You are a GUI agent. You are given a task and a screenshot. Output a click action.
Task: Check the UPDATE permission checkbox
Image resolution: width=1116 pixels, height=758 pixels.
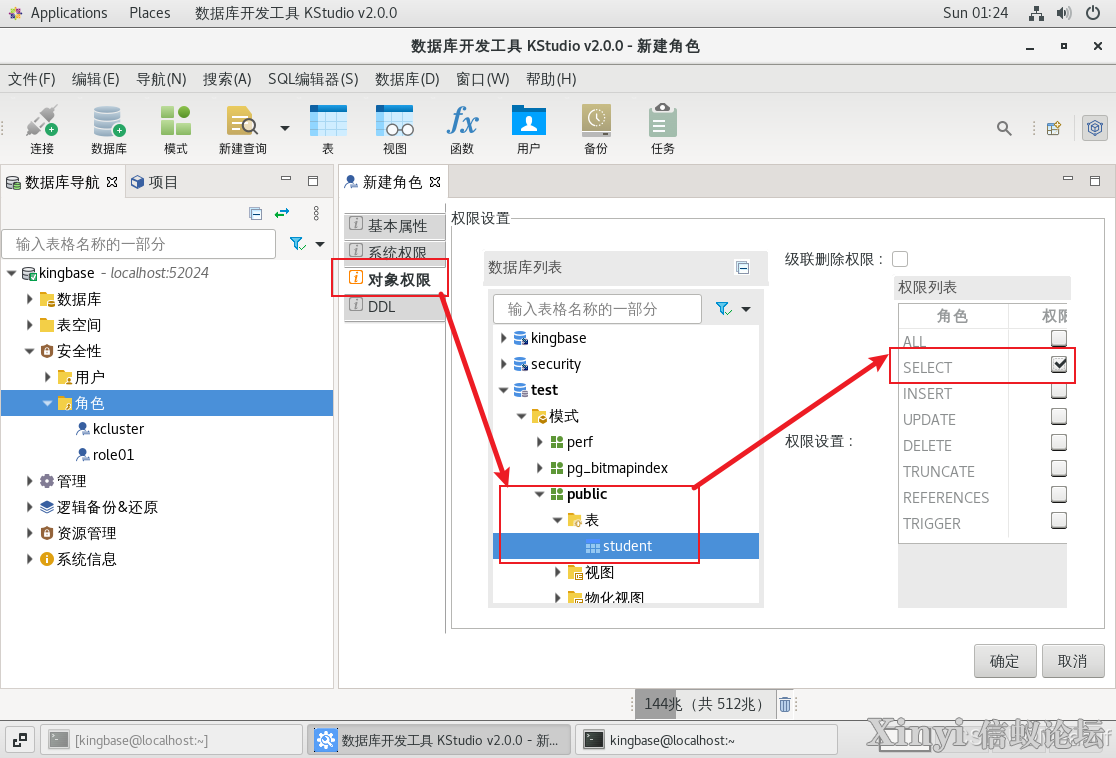tap(1059, 416)
